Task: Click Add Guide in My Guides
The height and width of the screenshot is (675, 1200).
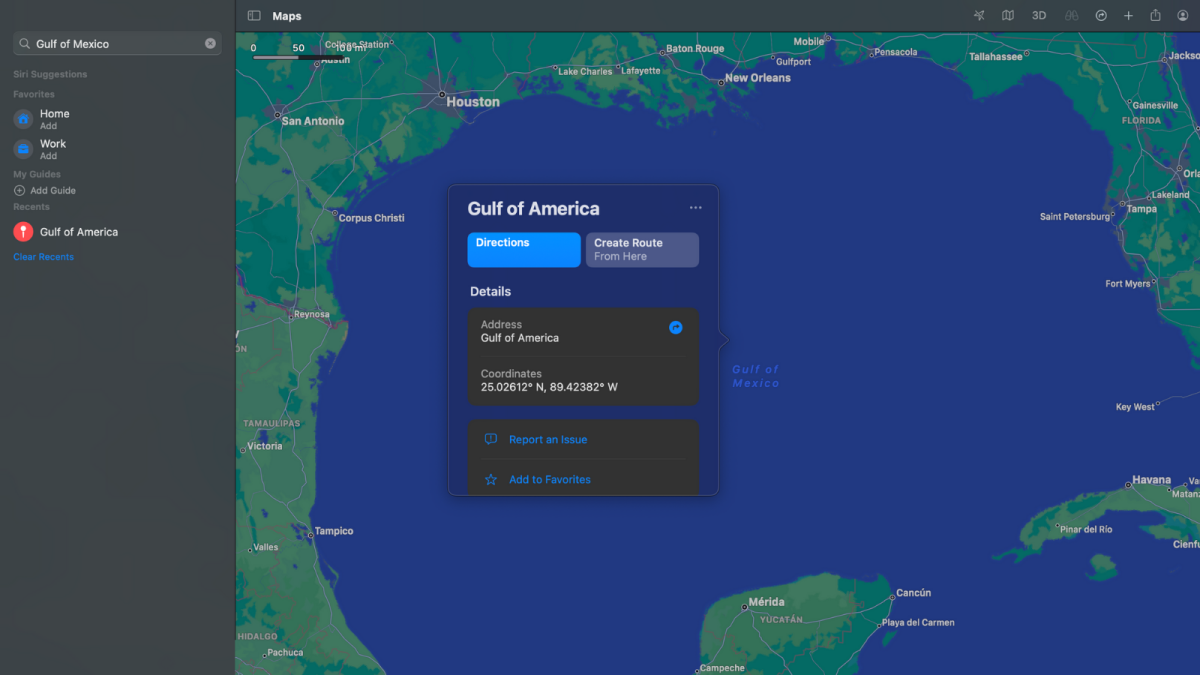Action: click(x=45, y=191)
